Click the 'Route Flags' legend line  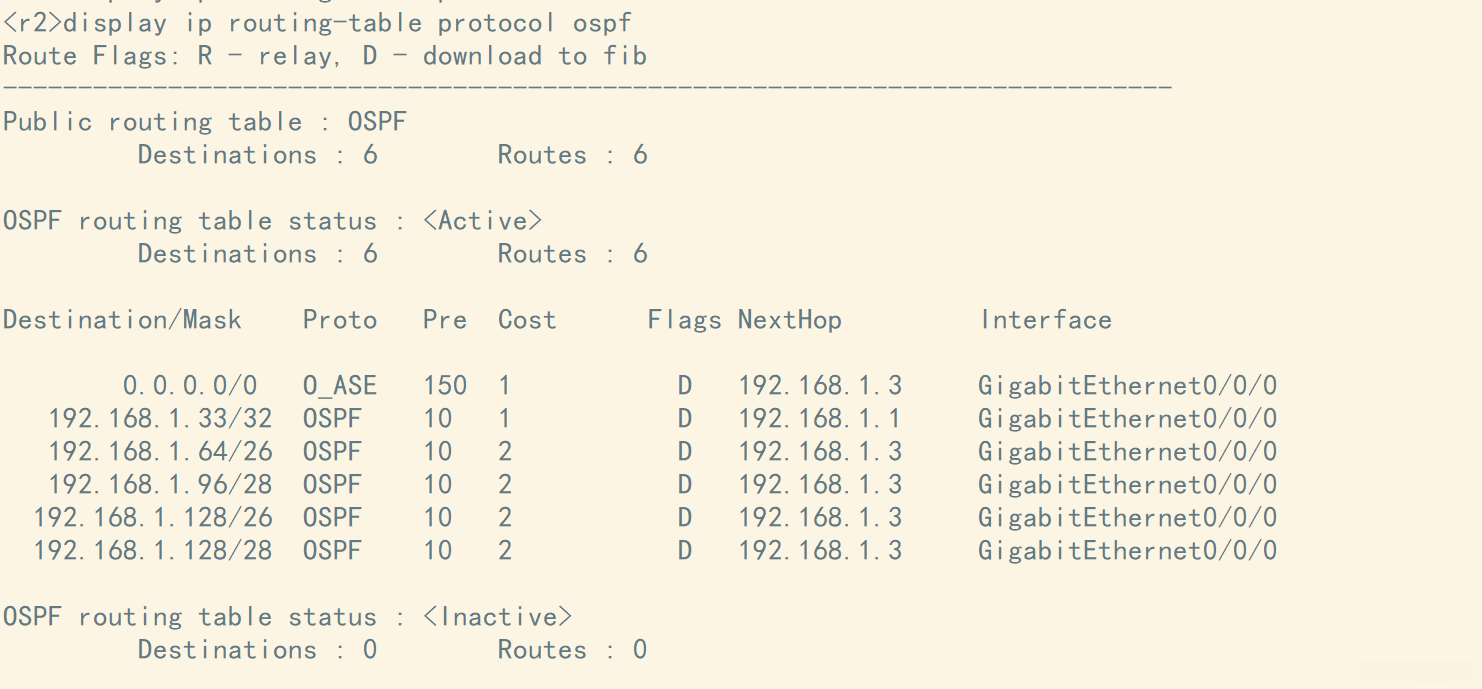[x=325, y=56]
